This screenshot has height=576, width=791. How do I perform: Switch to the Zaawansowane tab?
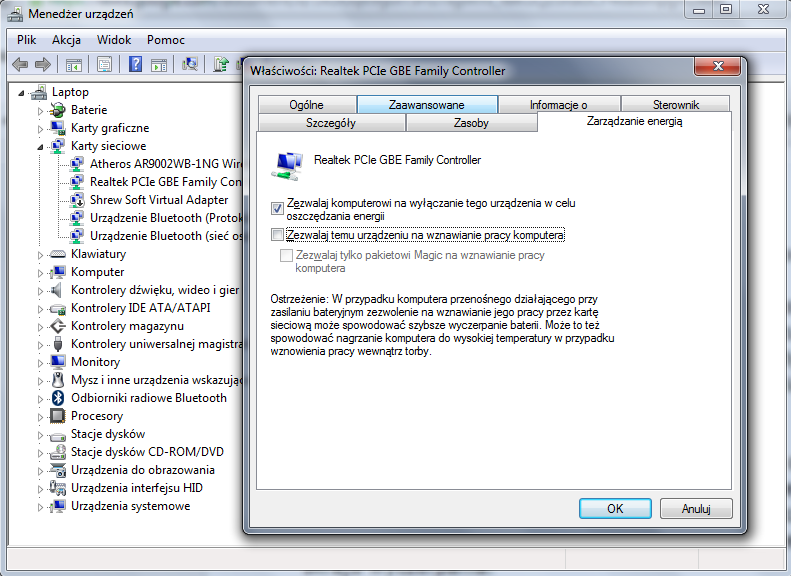427,104
